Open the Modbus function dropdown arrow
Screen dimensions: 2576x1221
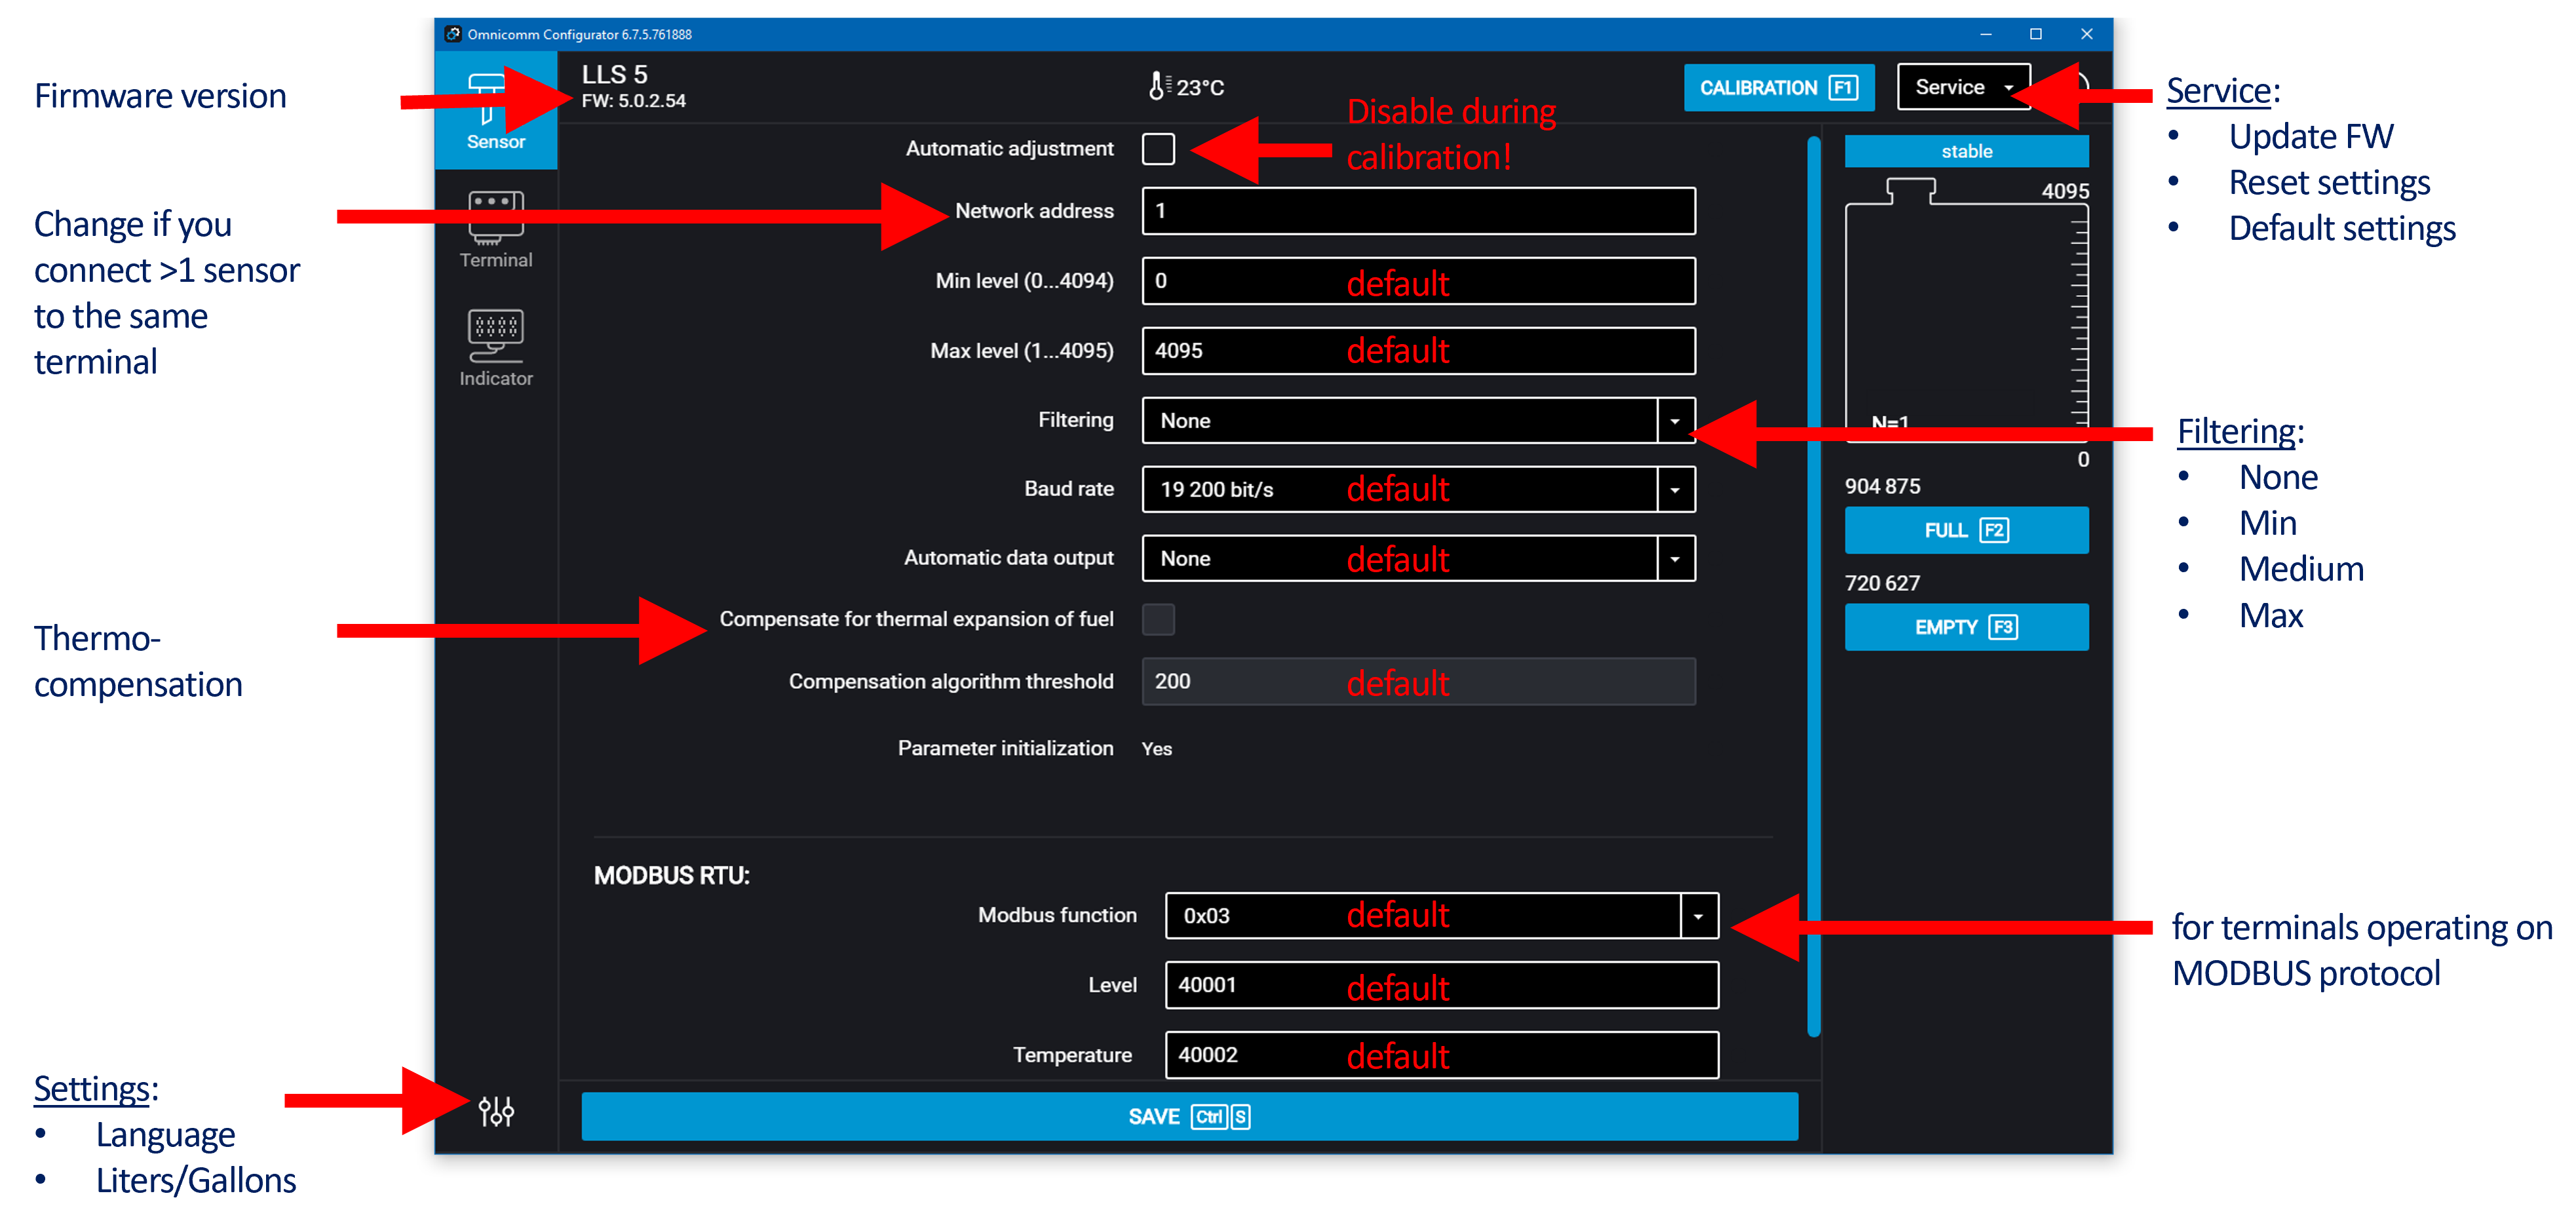[x=1698, y=916]
